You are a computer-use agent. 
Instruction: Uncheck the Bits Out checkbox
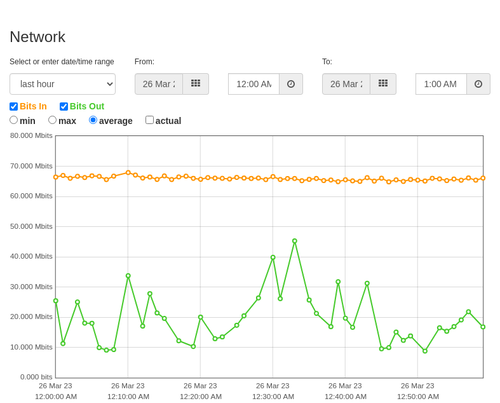click(x=64, y=106)
